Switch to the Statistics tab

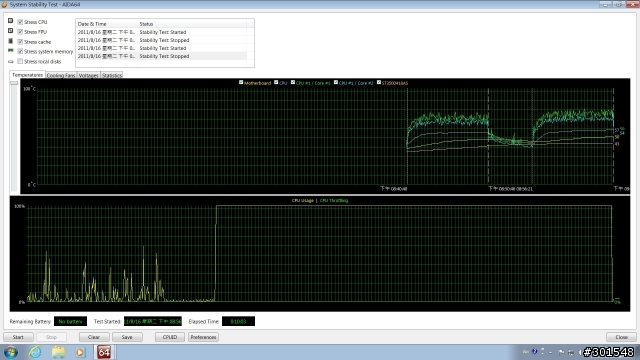click(x=112, y=76)
